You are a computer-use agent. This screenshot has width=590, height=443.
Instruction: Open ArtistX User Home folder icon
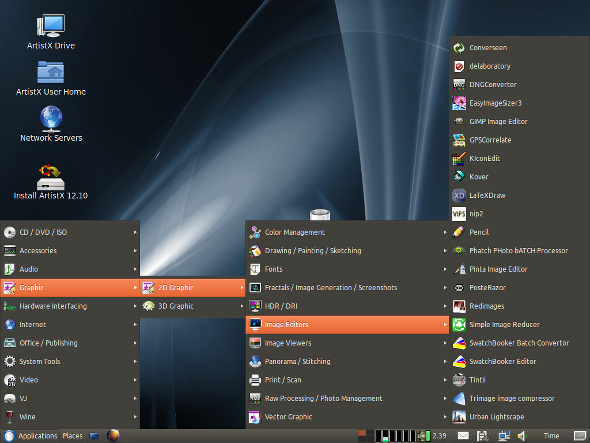(x=51, y=72)
